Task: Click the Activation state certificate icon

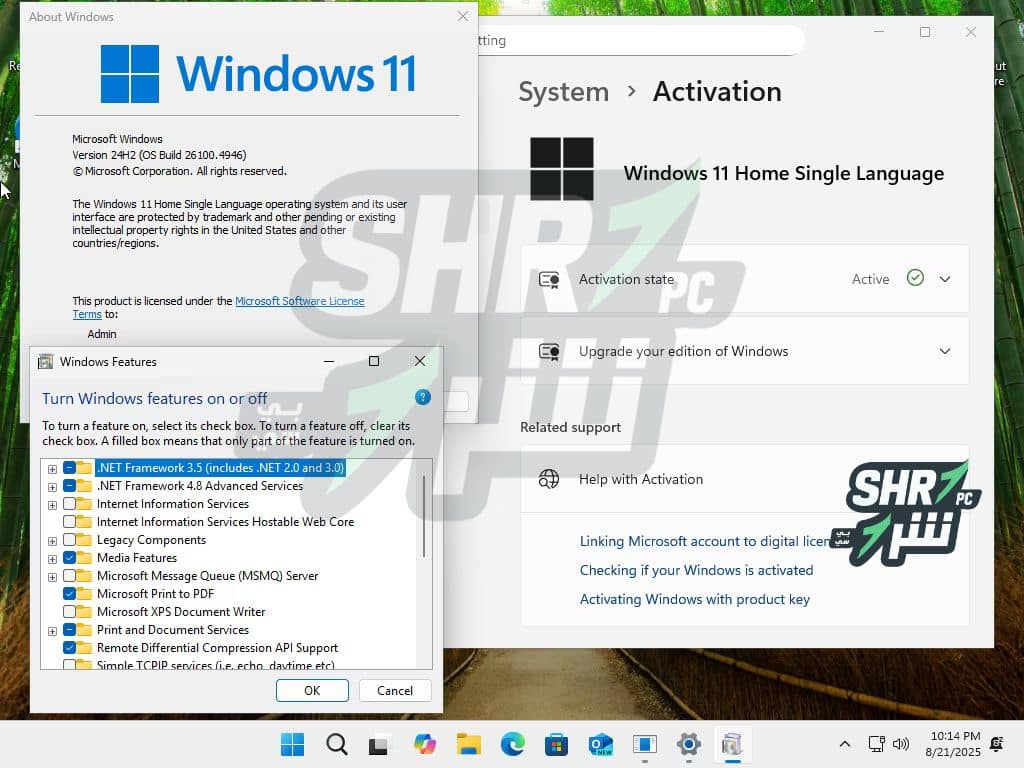Action: tap(549, 280)
